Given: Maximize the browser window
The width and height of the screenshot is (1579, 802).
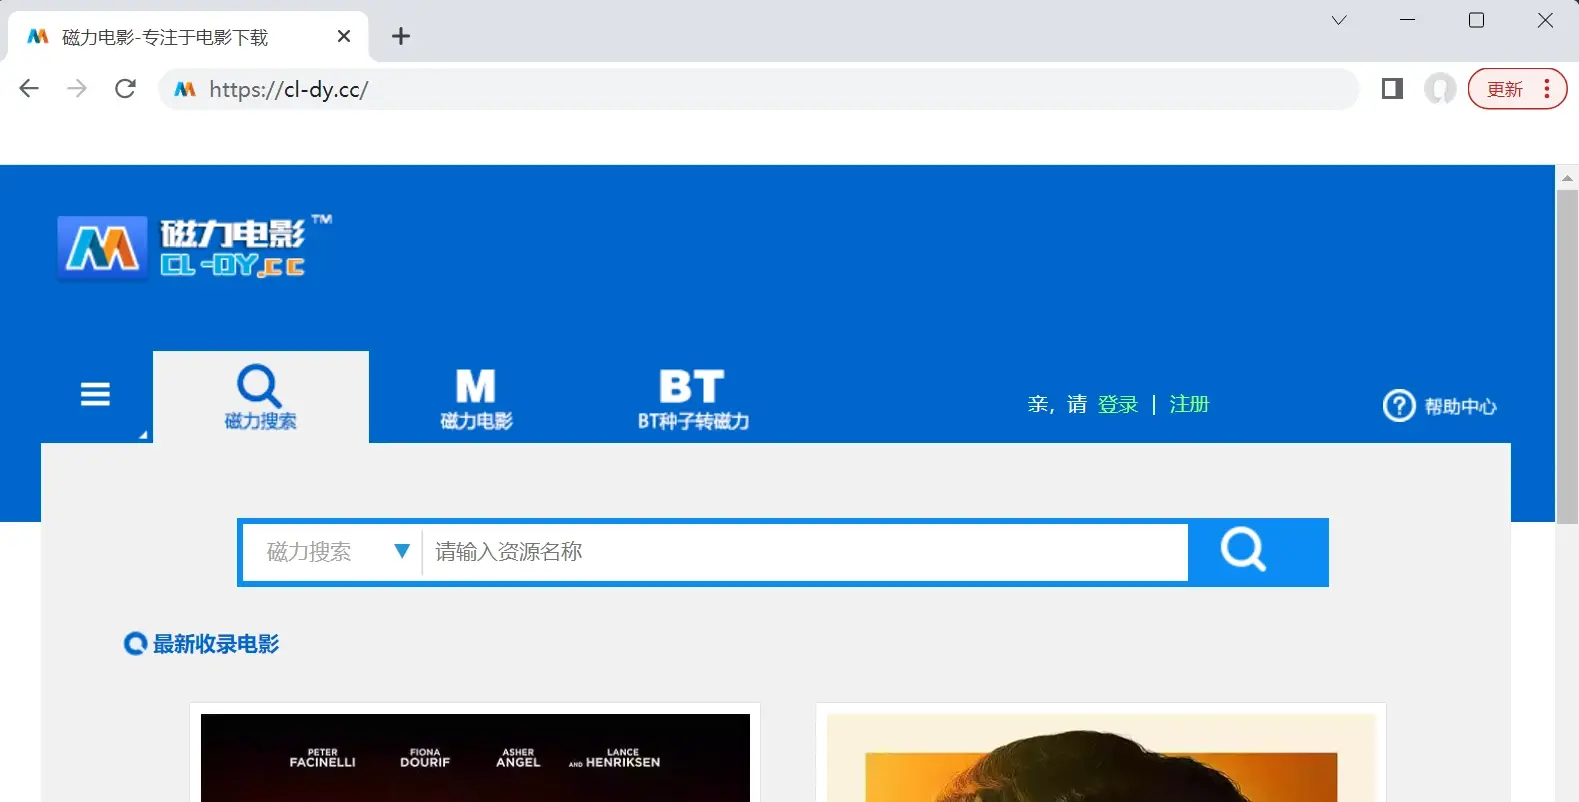Looking at the screenshot, I should pos(1476,20).
